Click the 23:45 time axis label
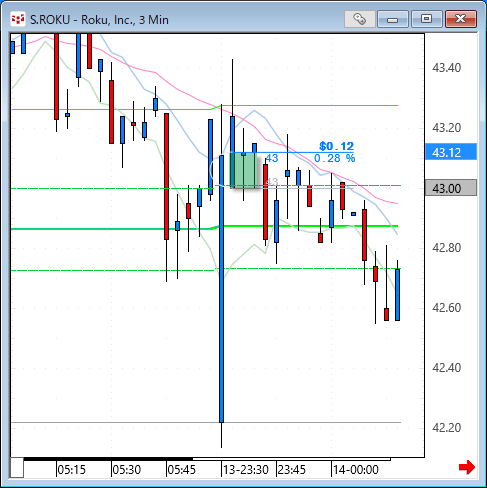The height and width of the screenshot is (488, 487). tap(292, 470)
